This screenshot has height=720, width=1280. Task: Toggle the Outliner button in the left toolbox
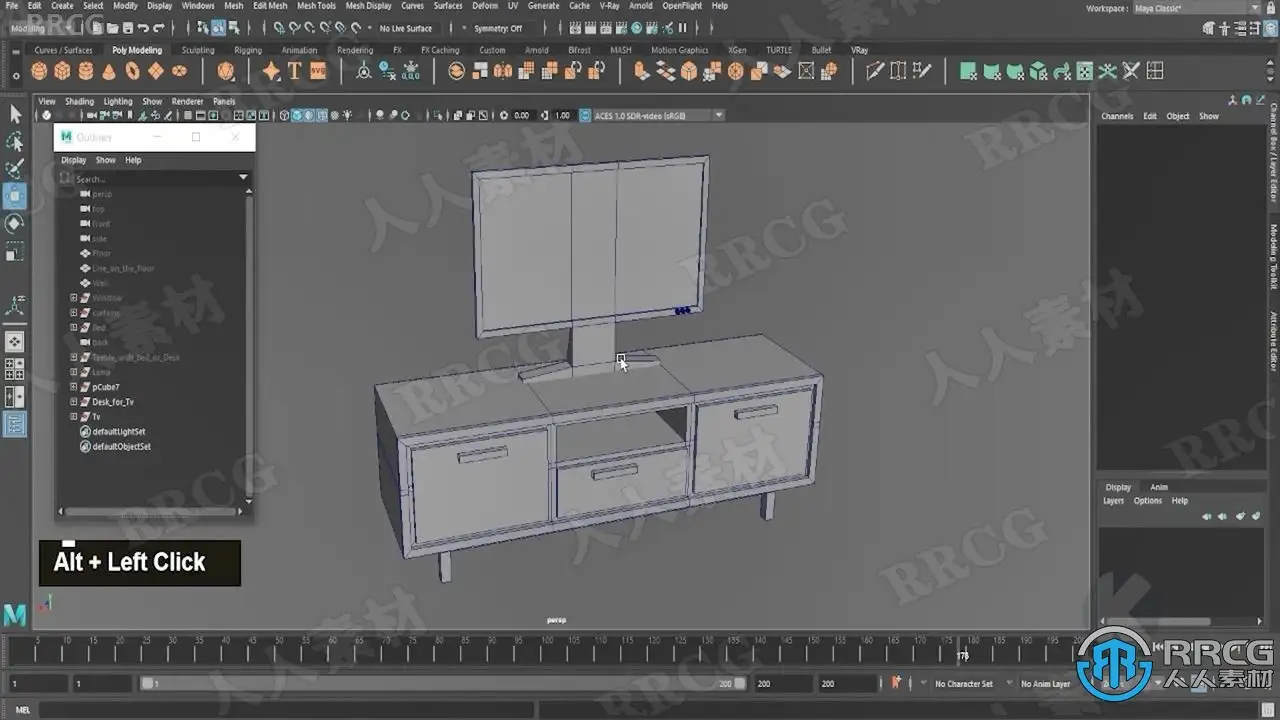click(15, 424)
